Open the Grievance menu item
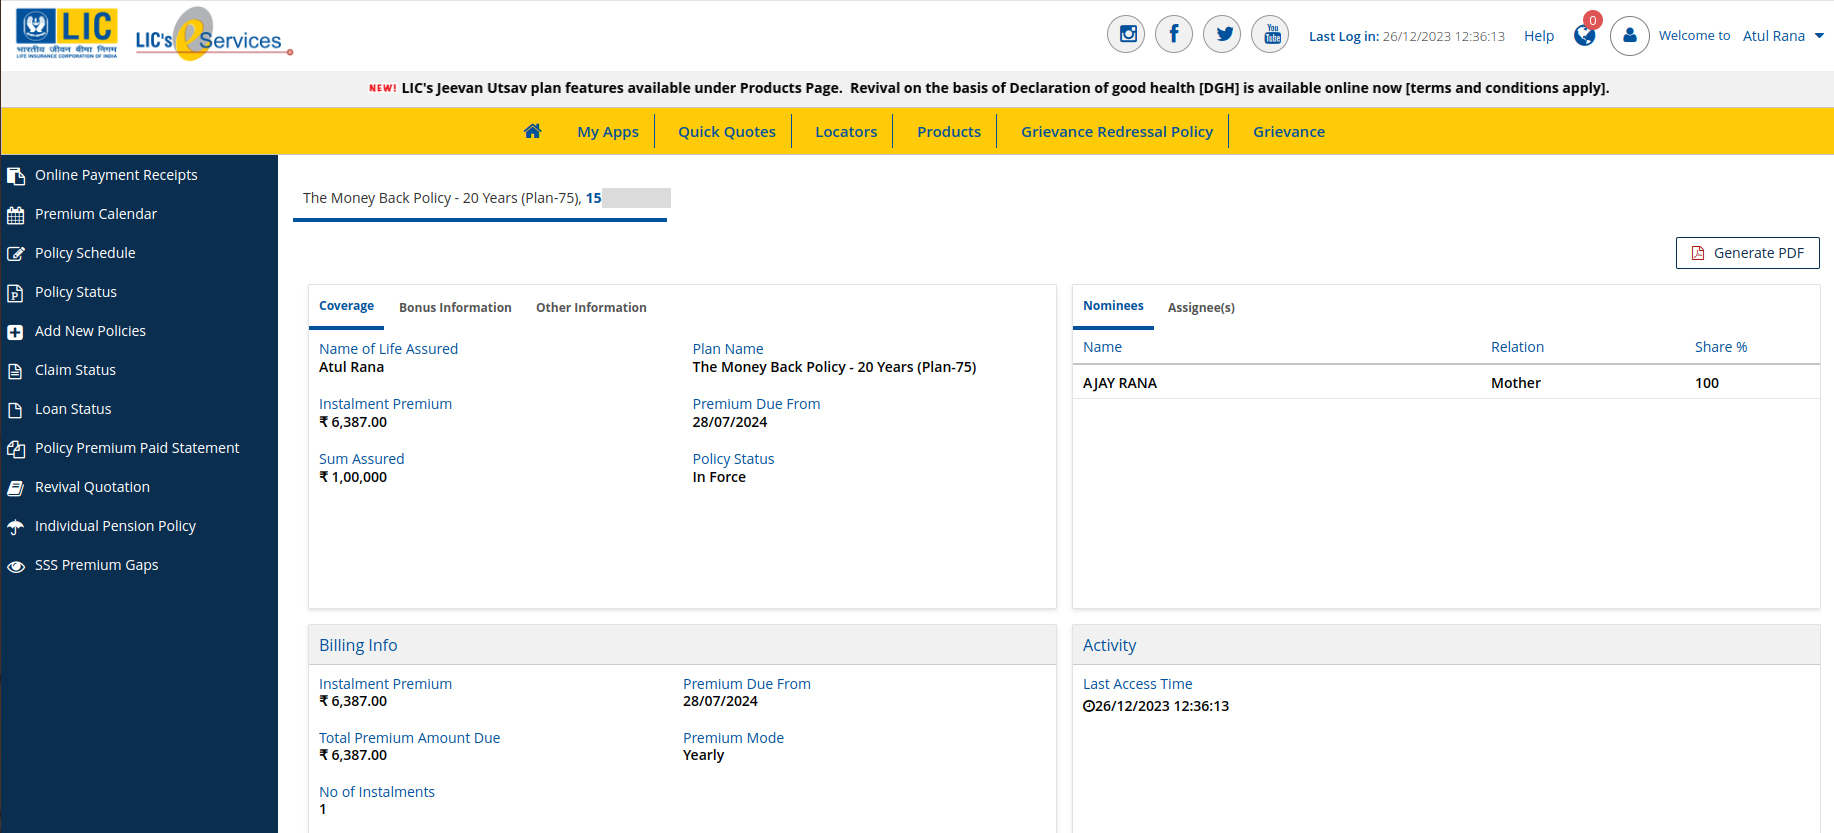1834x833 pixels. [x=1289, y=131]
